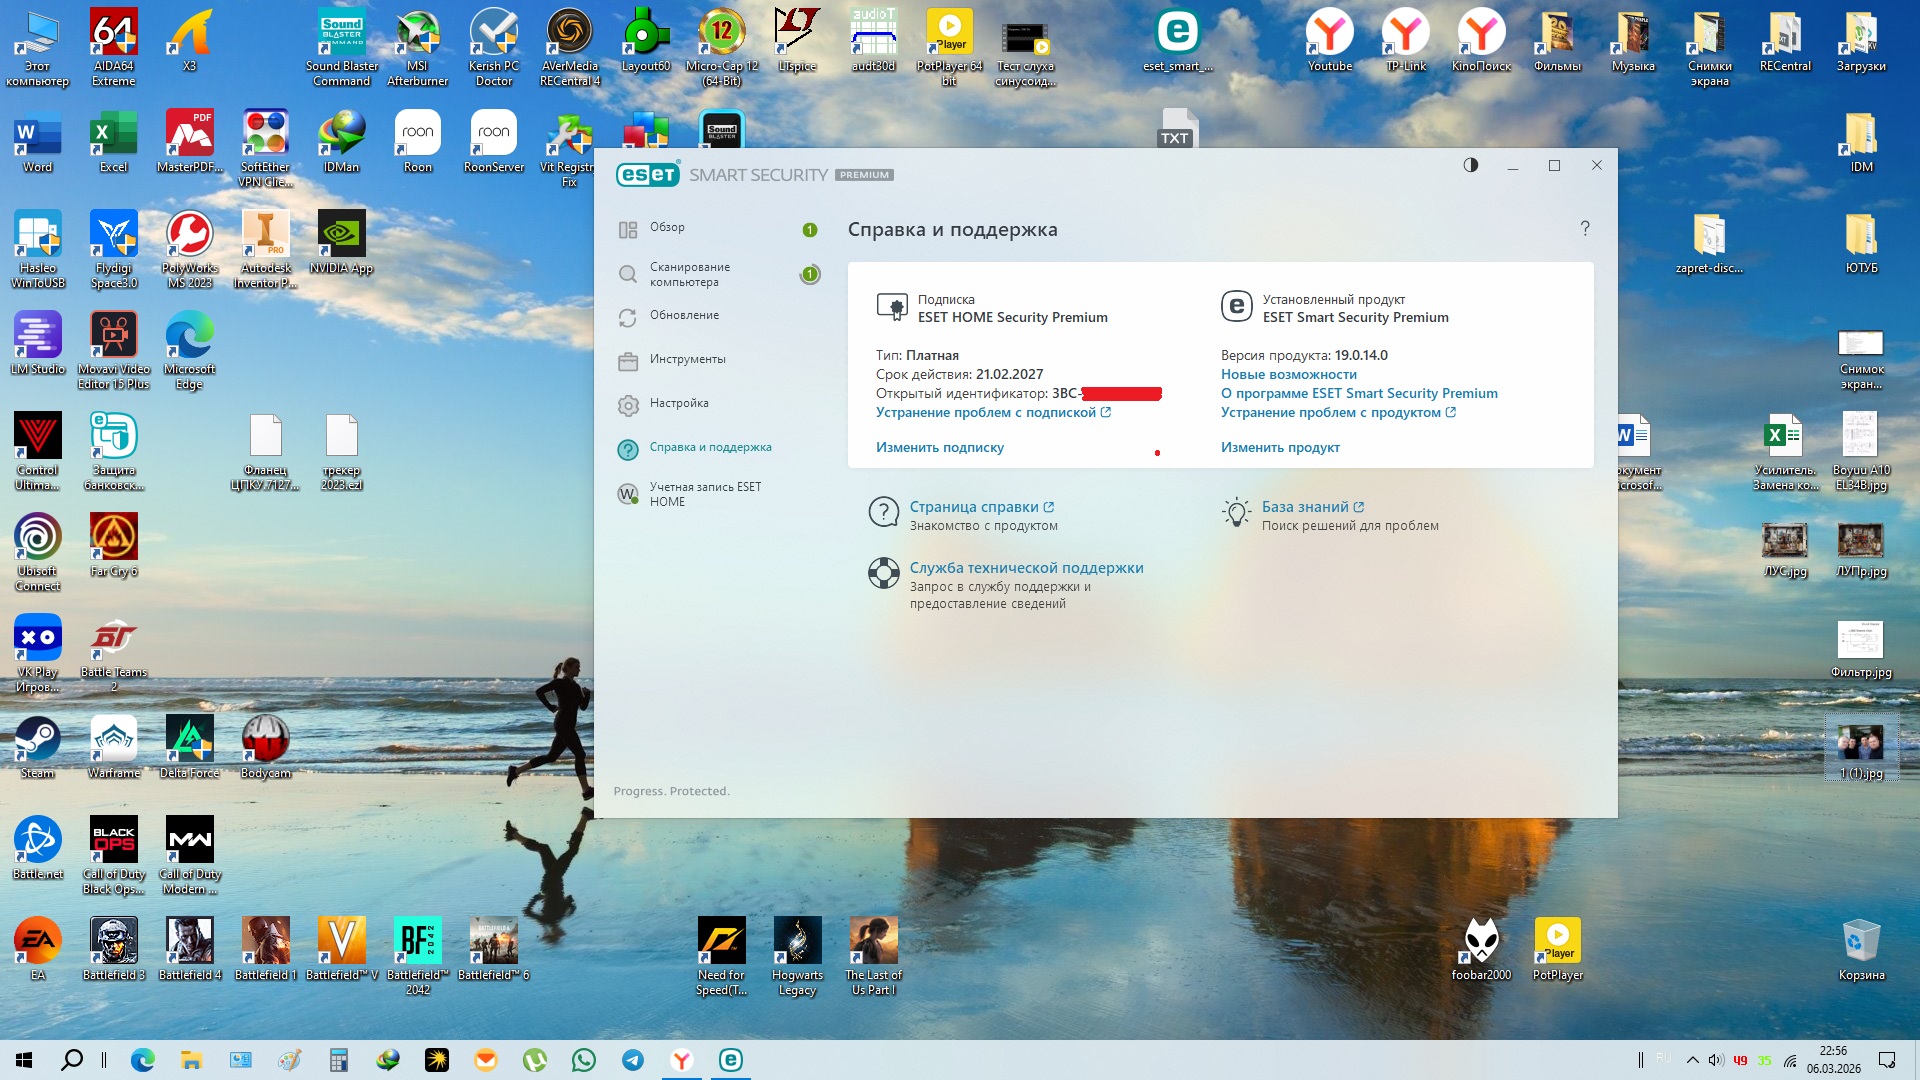Open База знаний knowledge base link
1920x1080 pixels.
point(1304,508)
